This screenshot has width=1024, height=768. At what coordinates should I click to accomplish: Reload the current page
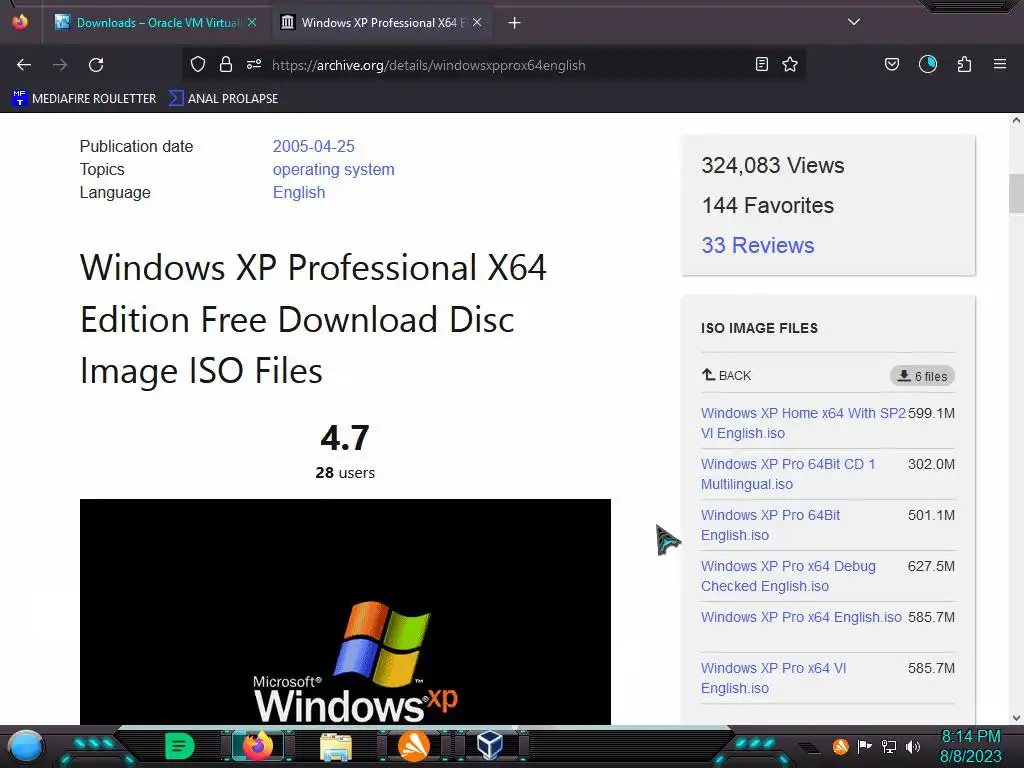96,65
